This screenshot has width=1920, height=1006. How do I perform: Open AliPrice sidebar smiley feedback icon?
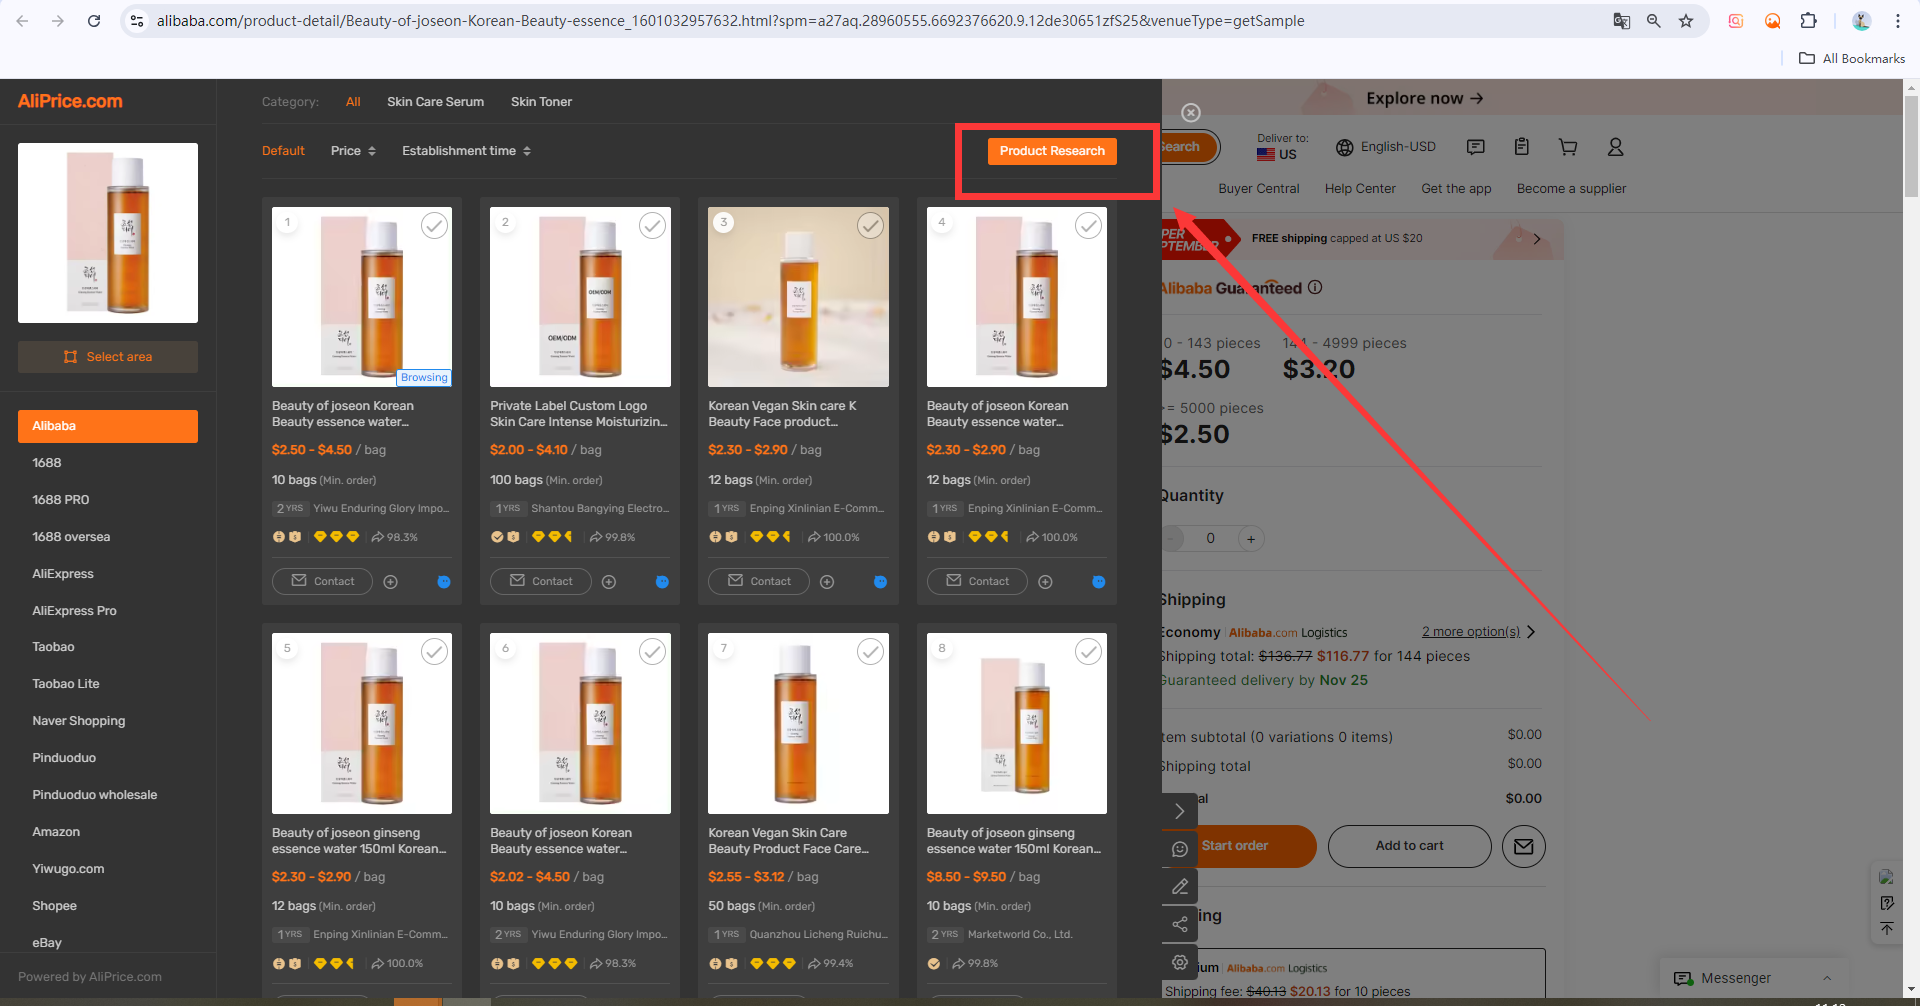pos(1180,849)
